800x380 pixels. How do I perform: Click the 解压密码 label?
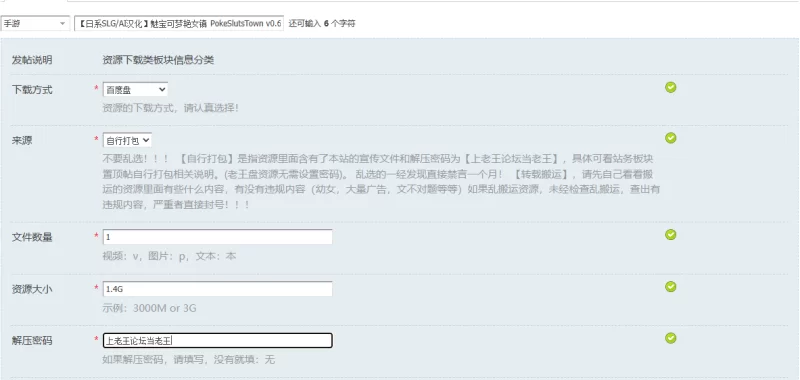[32, 341]
